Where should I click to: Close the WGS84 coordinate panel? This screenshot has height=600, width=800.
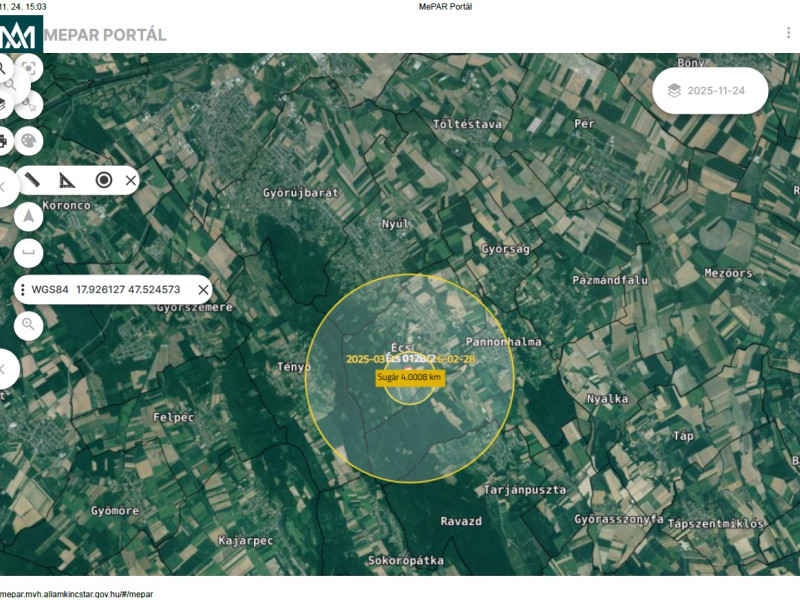pos(203,290)
